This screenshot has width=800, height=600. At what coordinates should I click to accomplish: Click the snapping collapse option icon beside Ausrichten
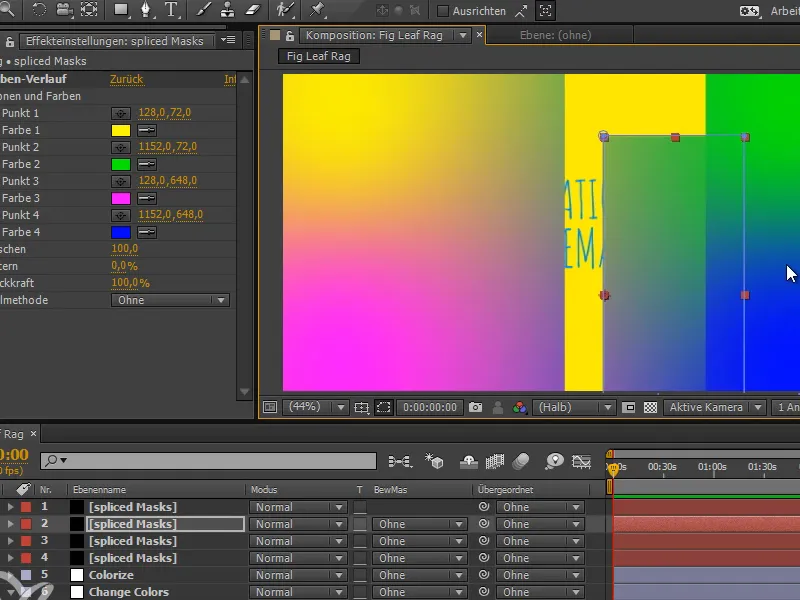tap(521, 11)
